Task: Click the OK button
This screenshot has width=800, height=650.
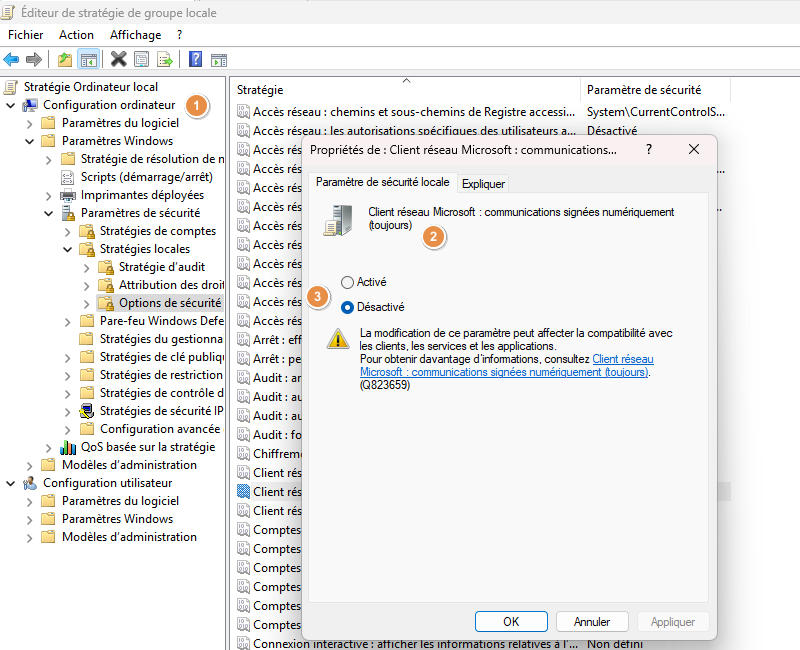Action: coord(511,621)
